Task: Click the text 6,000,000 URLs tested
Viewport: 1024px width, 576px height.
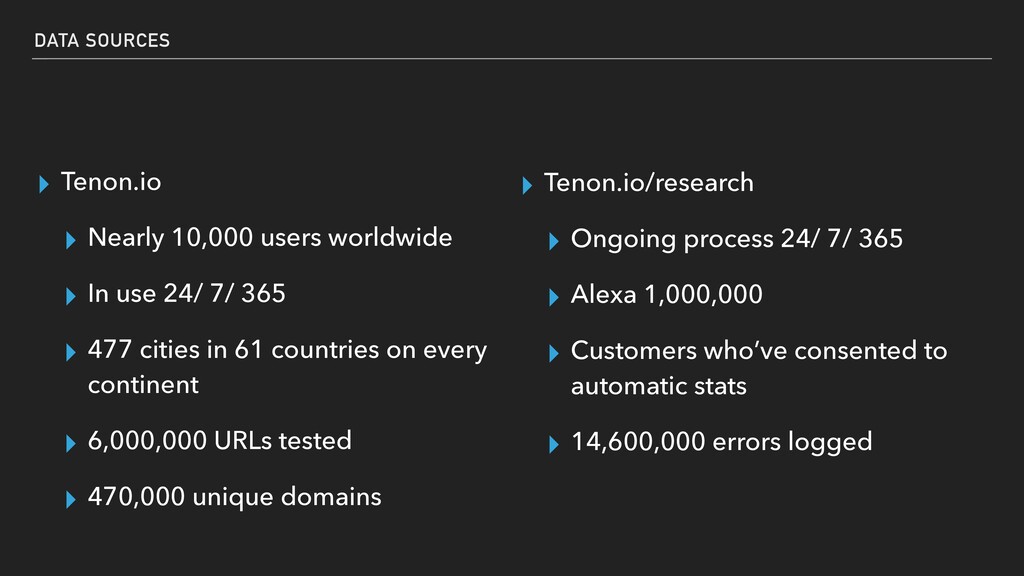Action: click(219, 441)
